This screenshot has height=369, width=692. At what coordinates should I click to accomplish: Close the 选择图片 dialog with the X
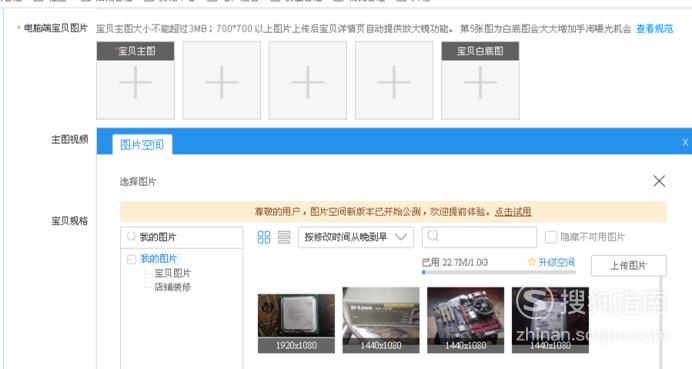point(659,181)
